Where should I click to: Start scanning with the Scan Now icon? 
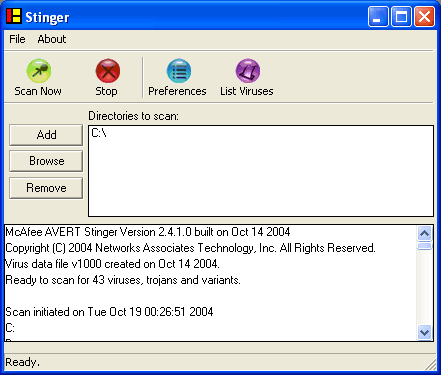click(x=39, y=71)
